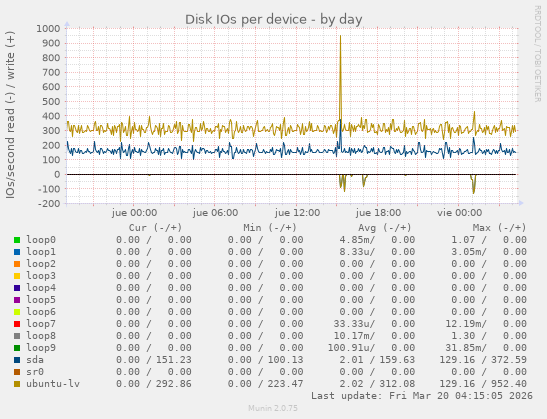
Task: Click the sda current value 151.23
Action: click(174, 360)
